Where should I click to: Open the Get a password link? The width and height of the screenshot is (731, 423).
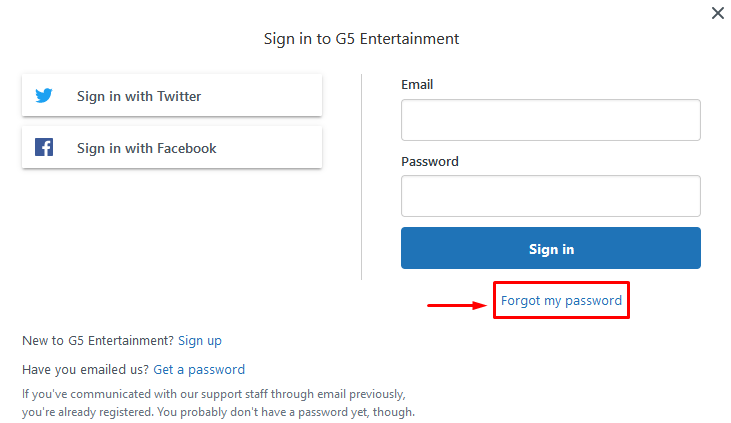pos(199,370)
